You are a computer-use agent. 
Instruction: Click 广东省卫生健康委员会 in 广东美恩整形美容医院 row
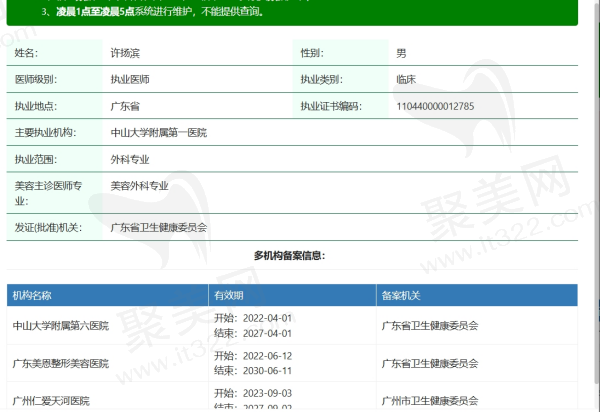(430, 363)
